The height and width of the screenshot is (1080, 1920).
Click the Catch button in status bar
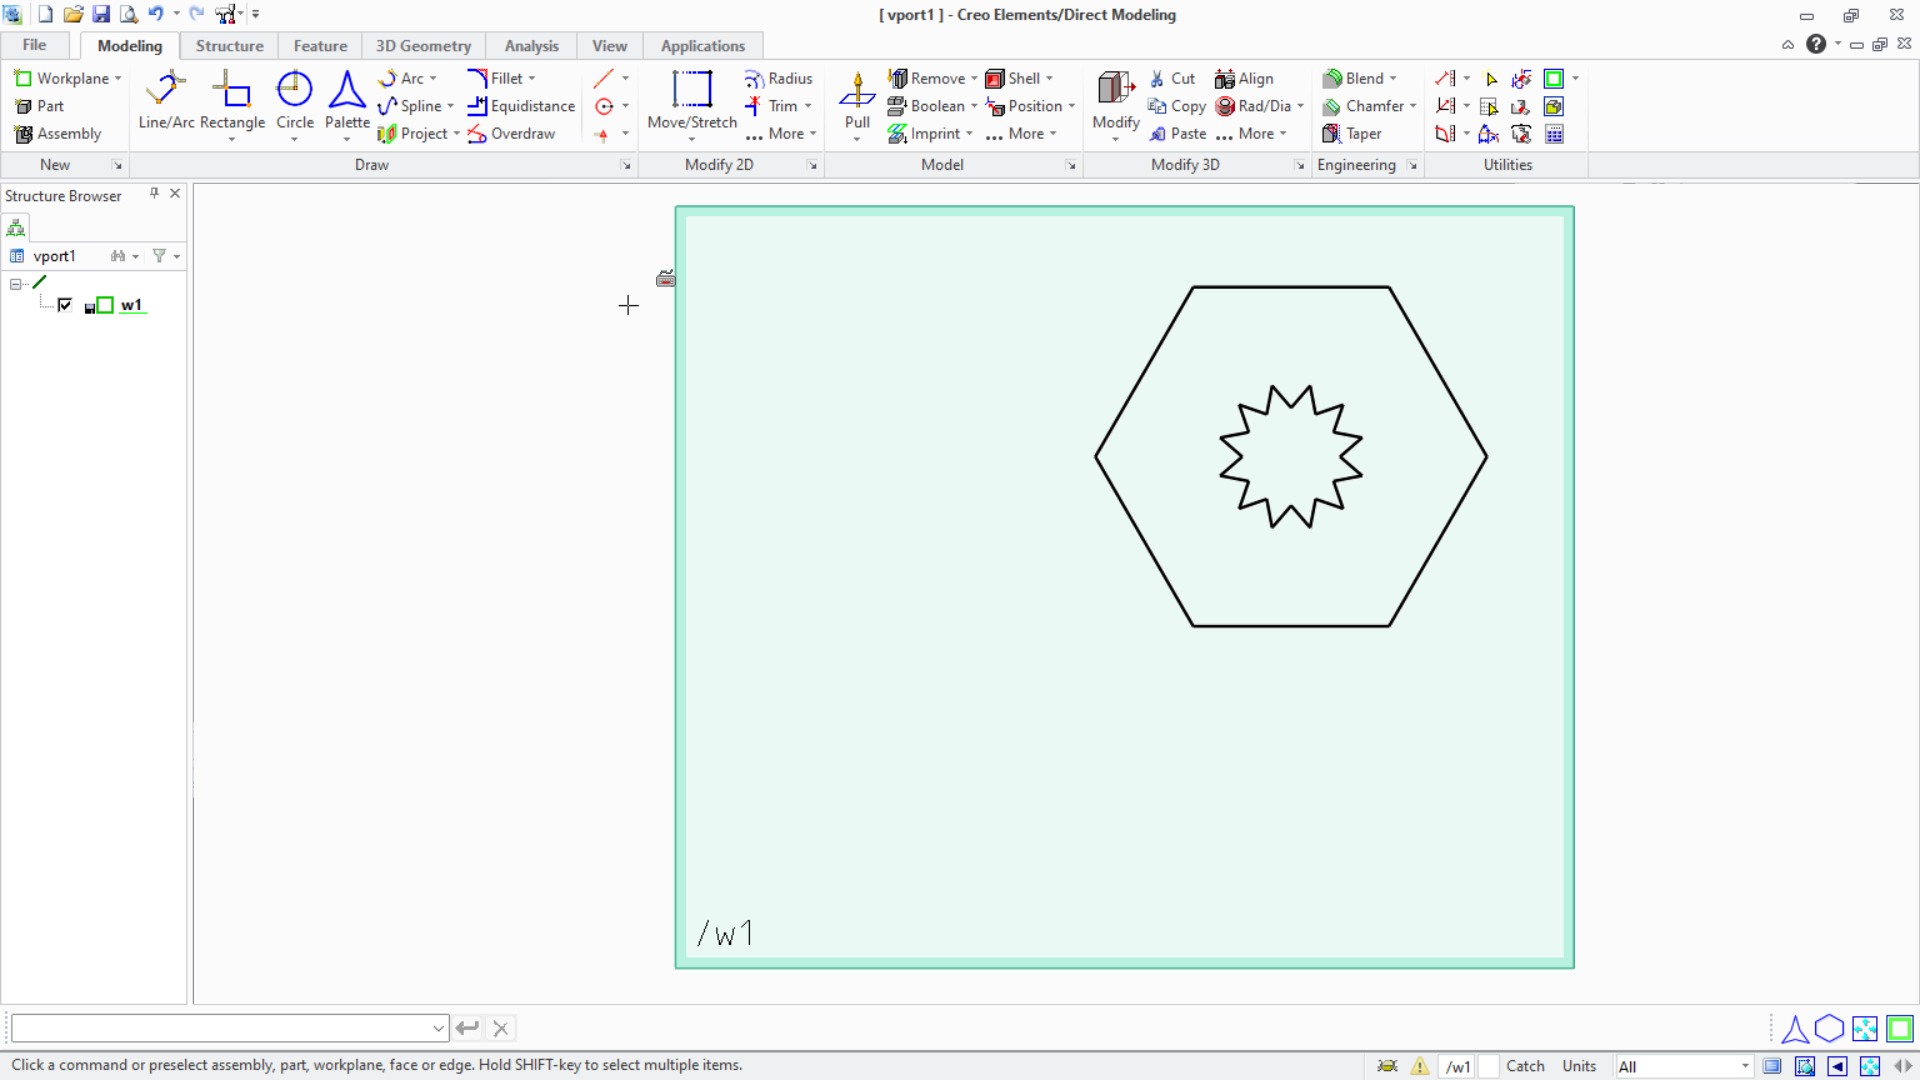(x=1525, y=1066)
